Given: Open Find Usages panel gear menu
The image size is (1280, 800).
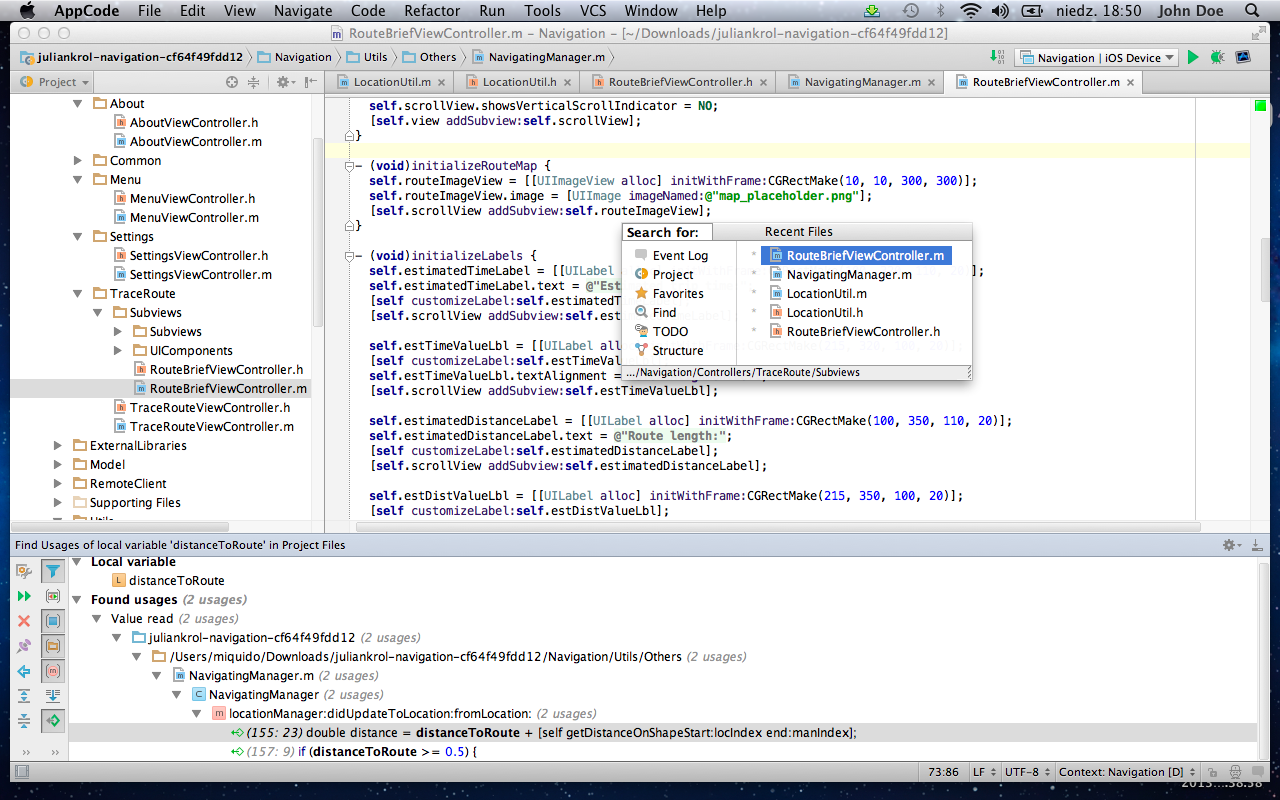Looking at the screenshot, I should click(x=1231, y=545).
